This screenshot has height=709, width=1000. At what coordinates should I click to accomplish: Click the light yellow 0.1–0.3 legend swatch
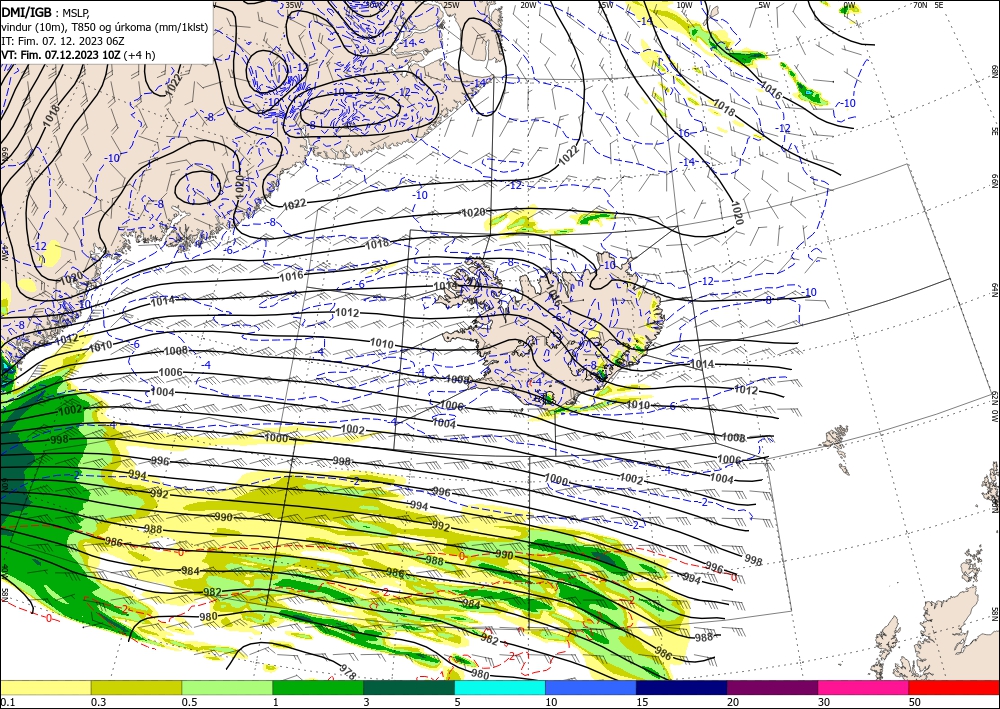coord(45,687)
